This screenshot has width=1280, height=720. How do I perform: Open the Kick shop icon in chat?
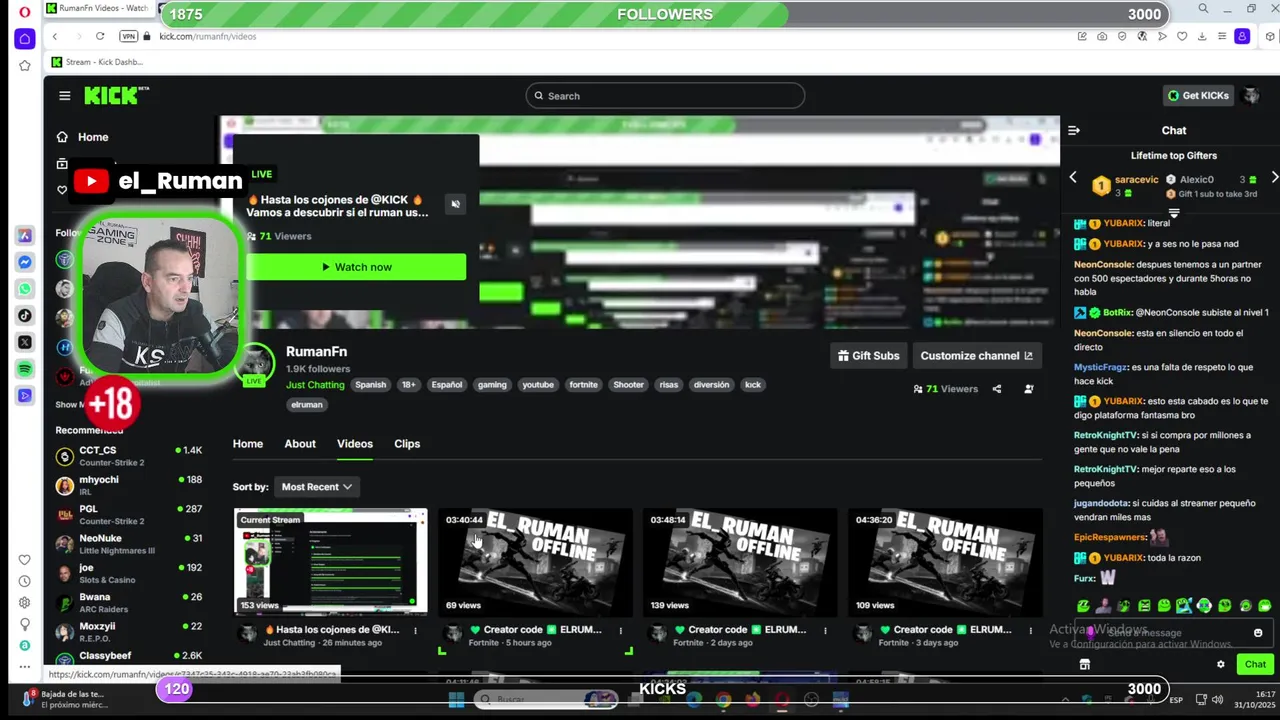coord(1084,664)
